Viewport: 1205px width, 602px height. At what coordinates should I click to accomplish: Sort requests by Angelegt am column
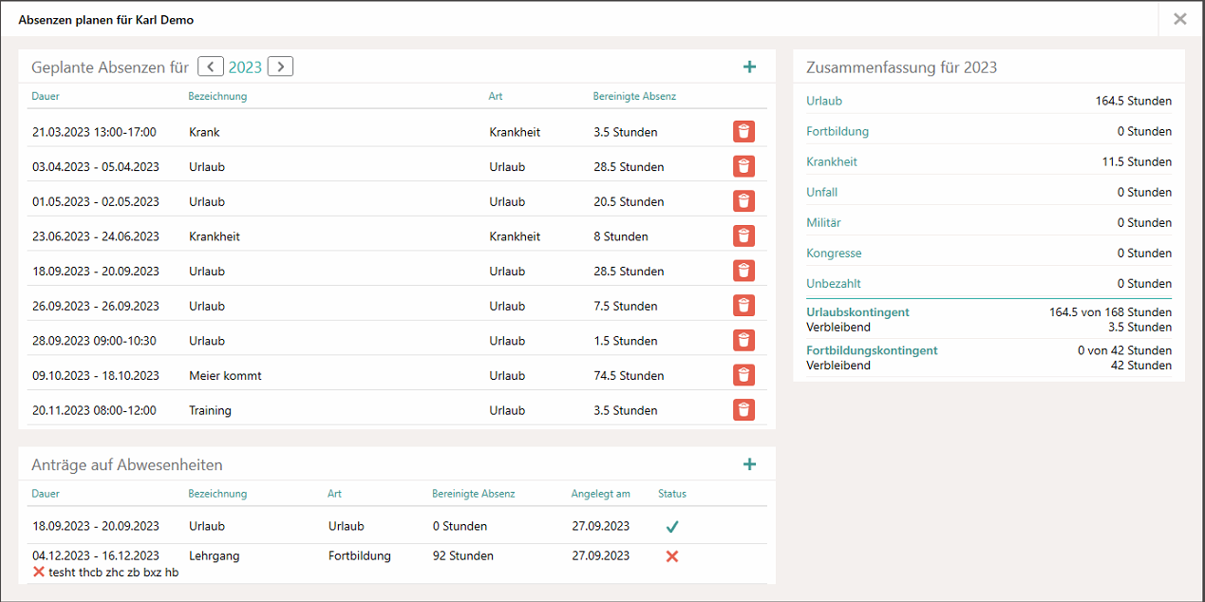(x=600, y=494)
